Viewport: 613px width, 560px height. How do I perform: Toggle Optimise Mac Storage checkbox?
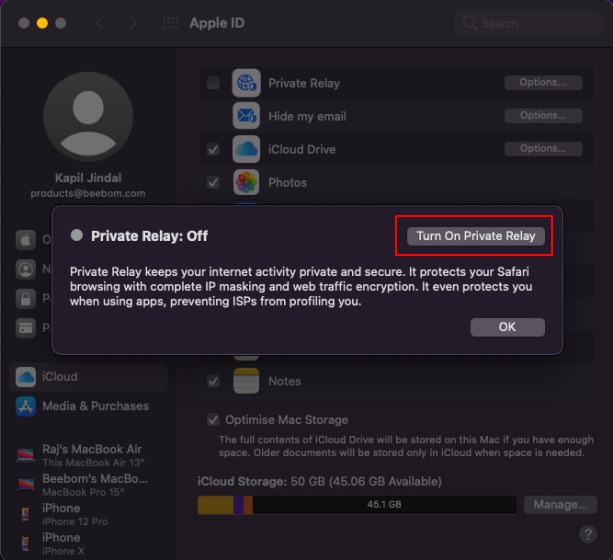coord(213,420)
